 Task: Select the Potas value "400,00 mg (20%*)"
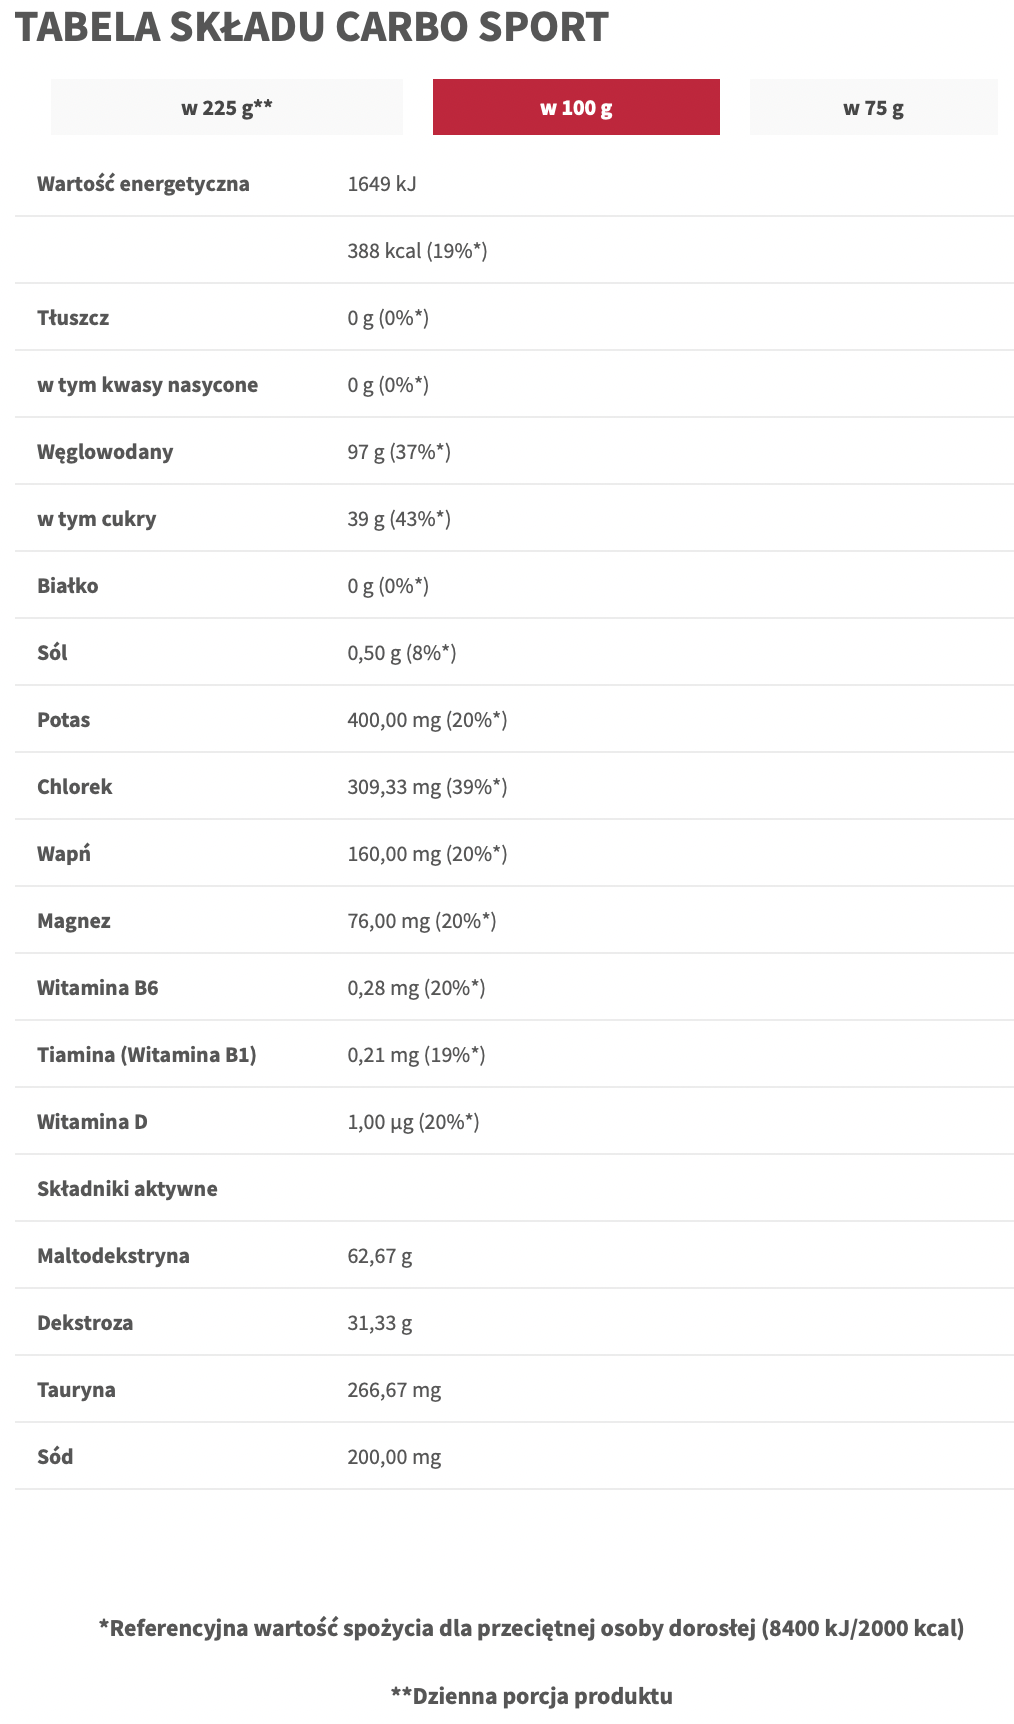(427, 720)
